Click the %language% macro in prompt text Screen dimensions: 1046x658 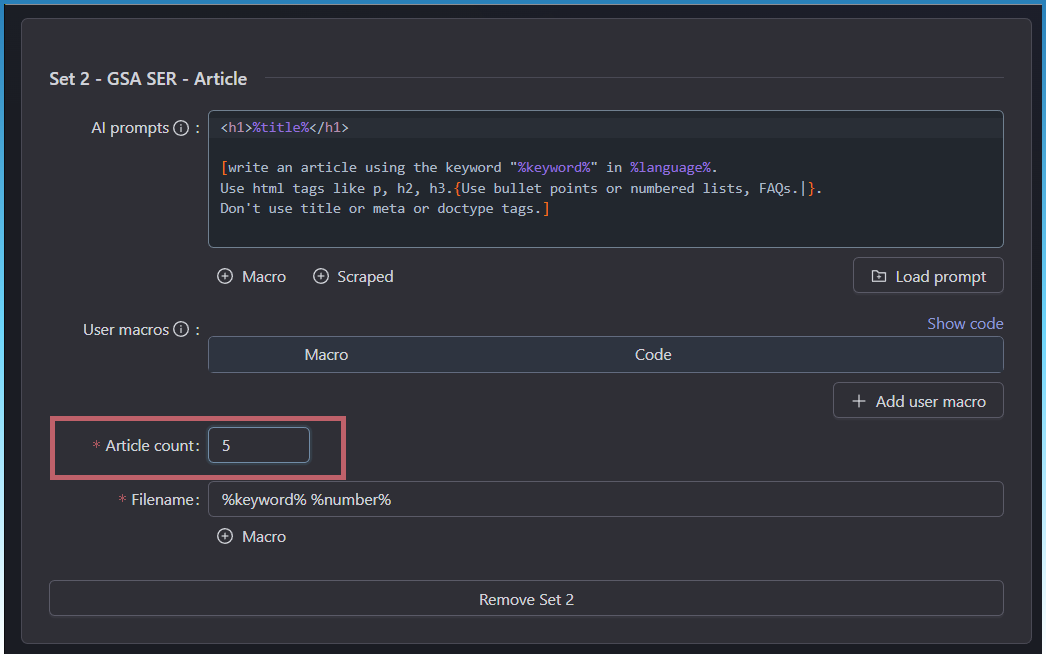671,168
